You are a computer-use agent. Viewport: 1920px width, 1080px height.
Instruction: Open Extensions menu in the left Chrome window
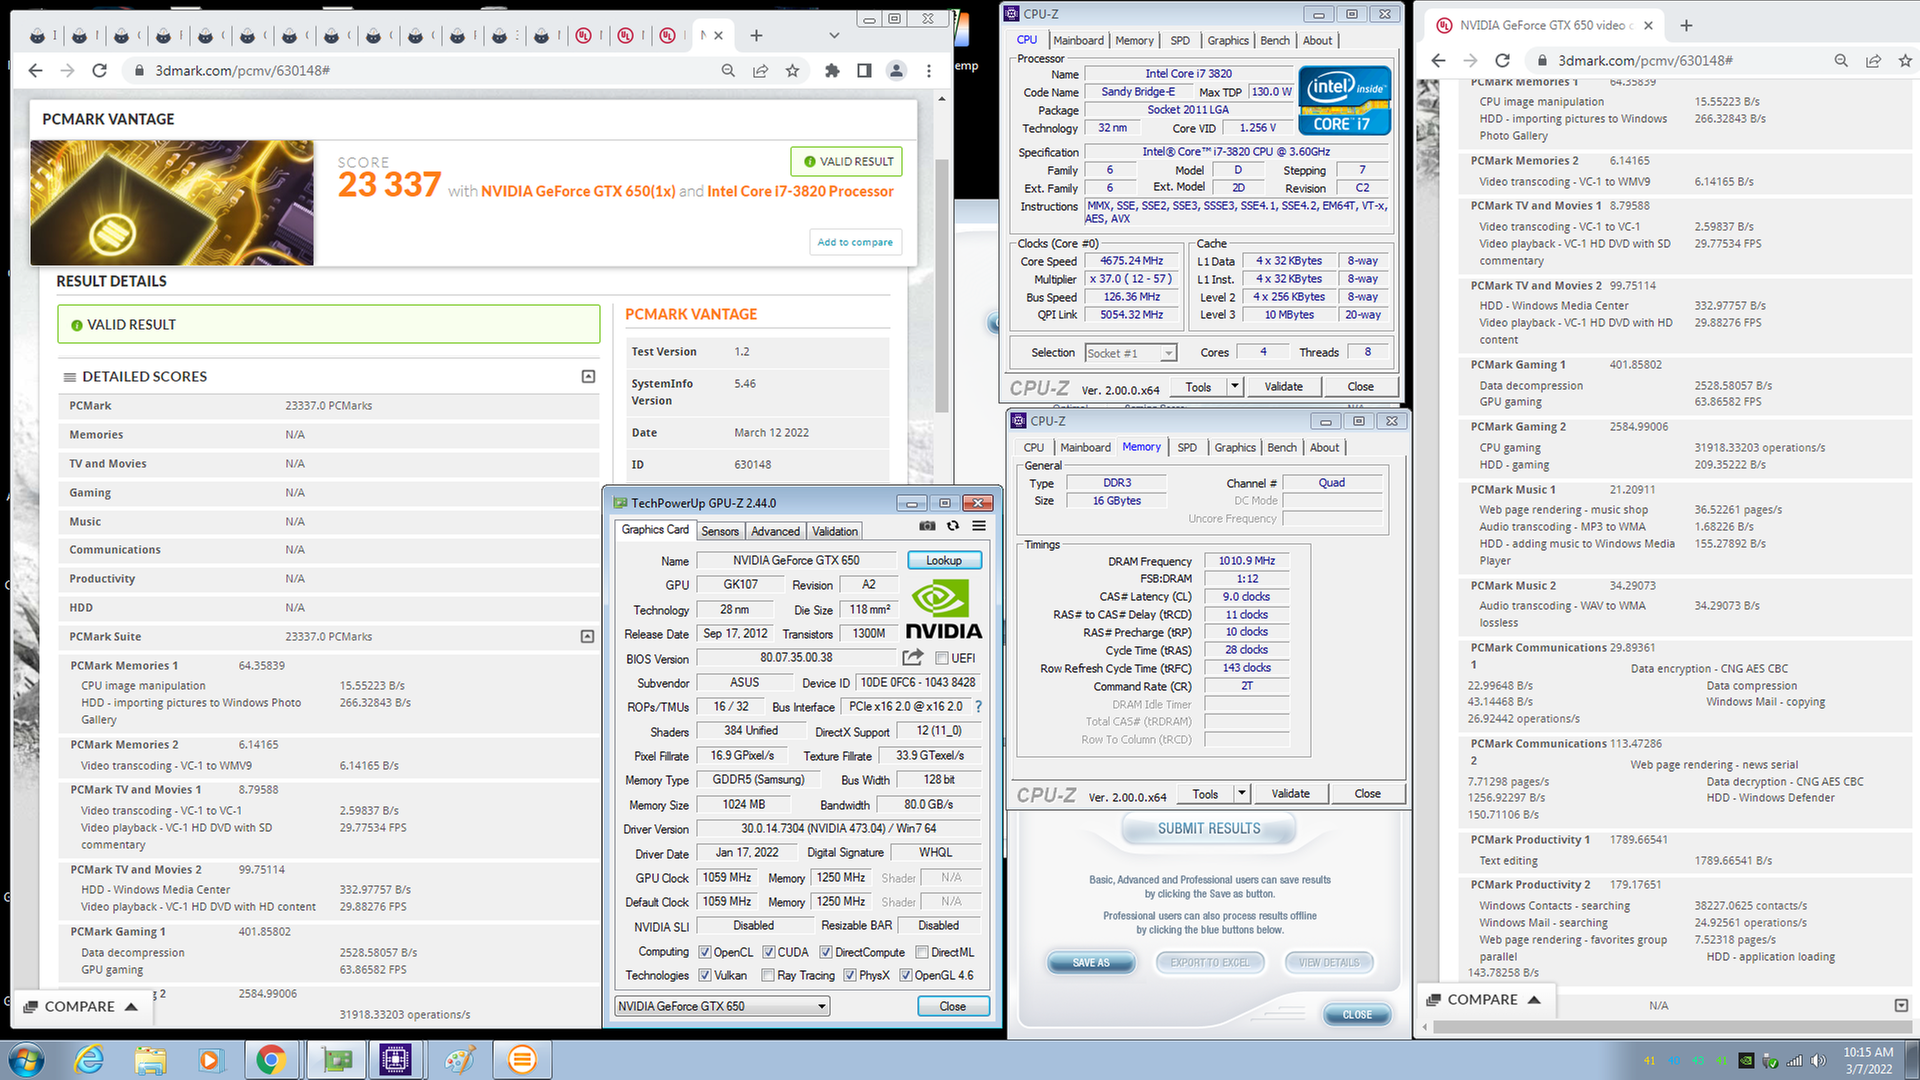coord(832,70)
